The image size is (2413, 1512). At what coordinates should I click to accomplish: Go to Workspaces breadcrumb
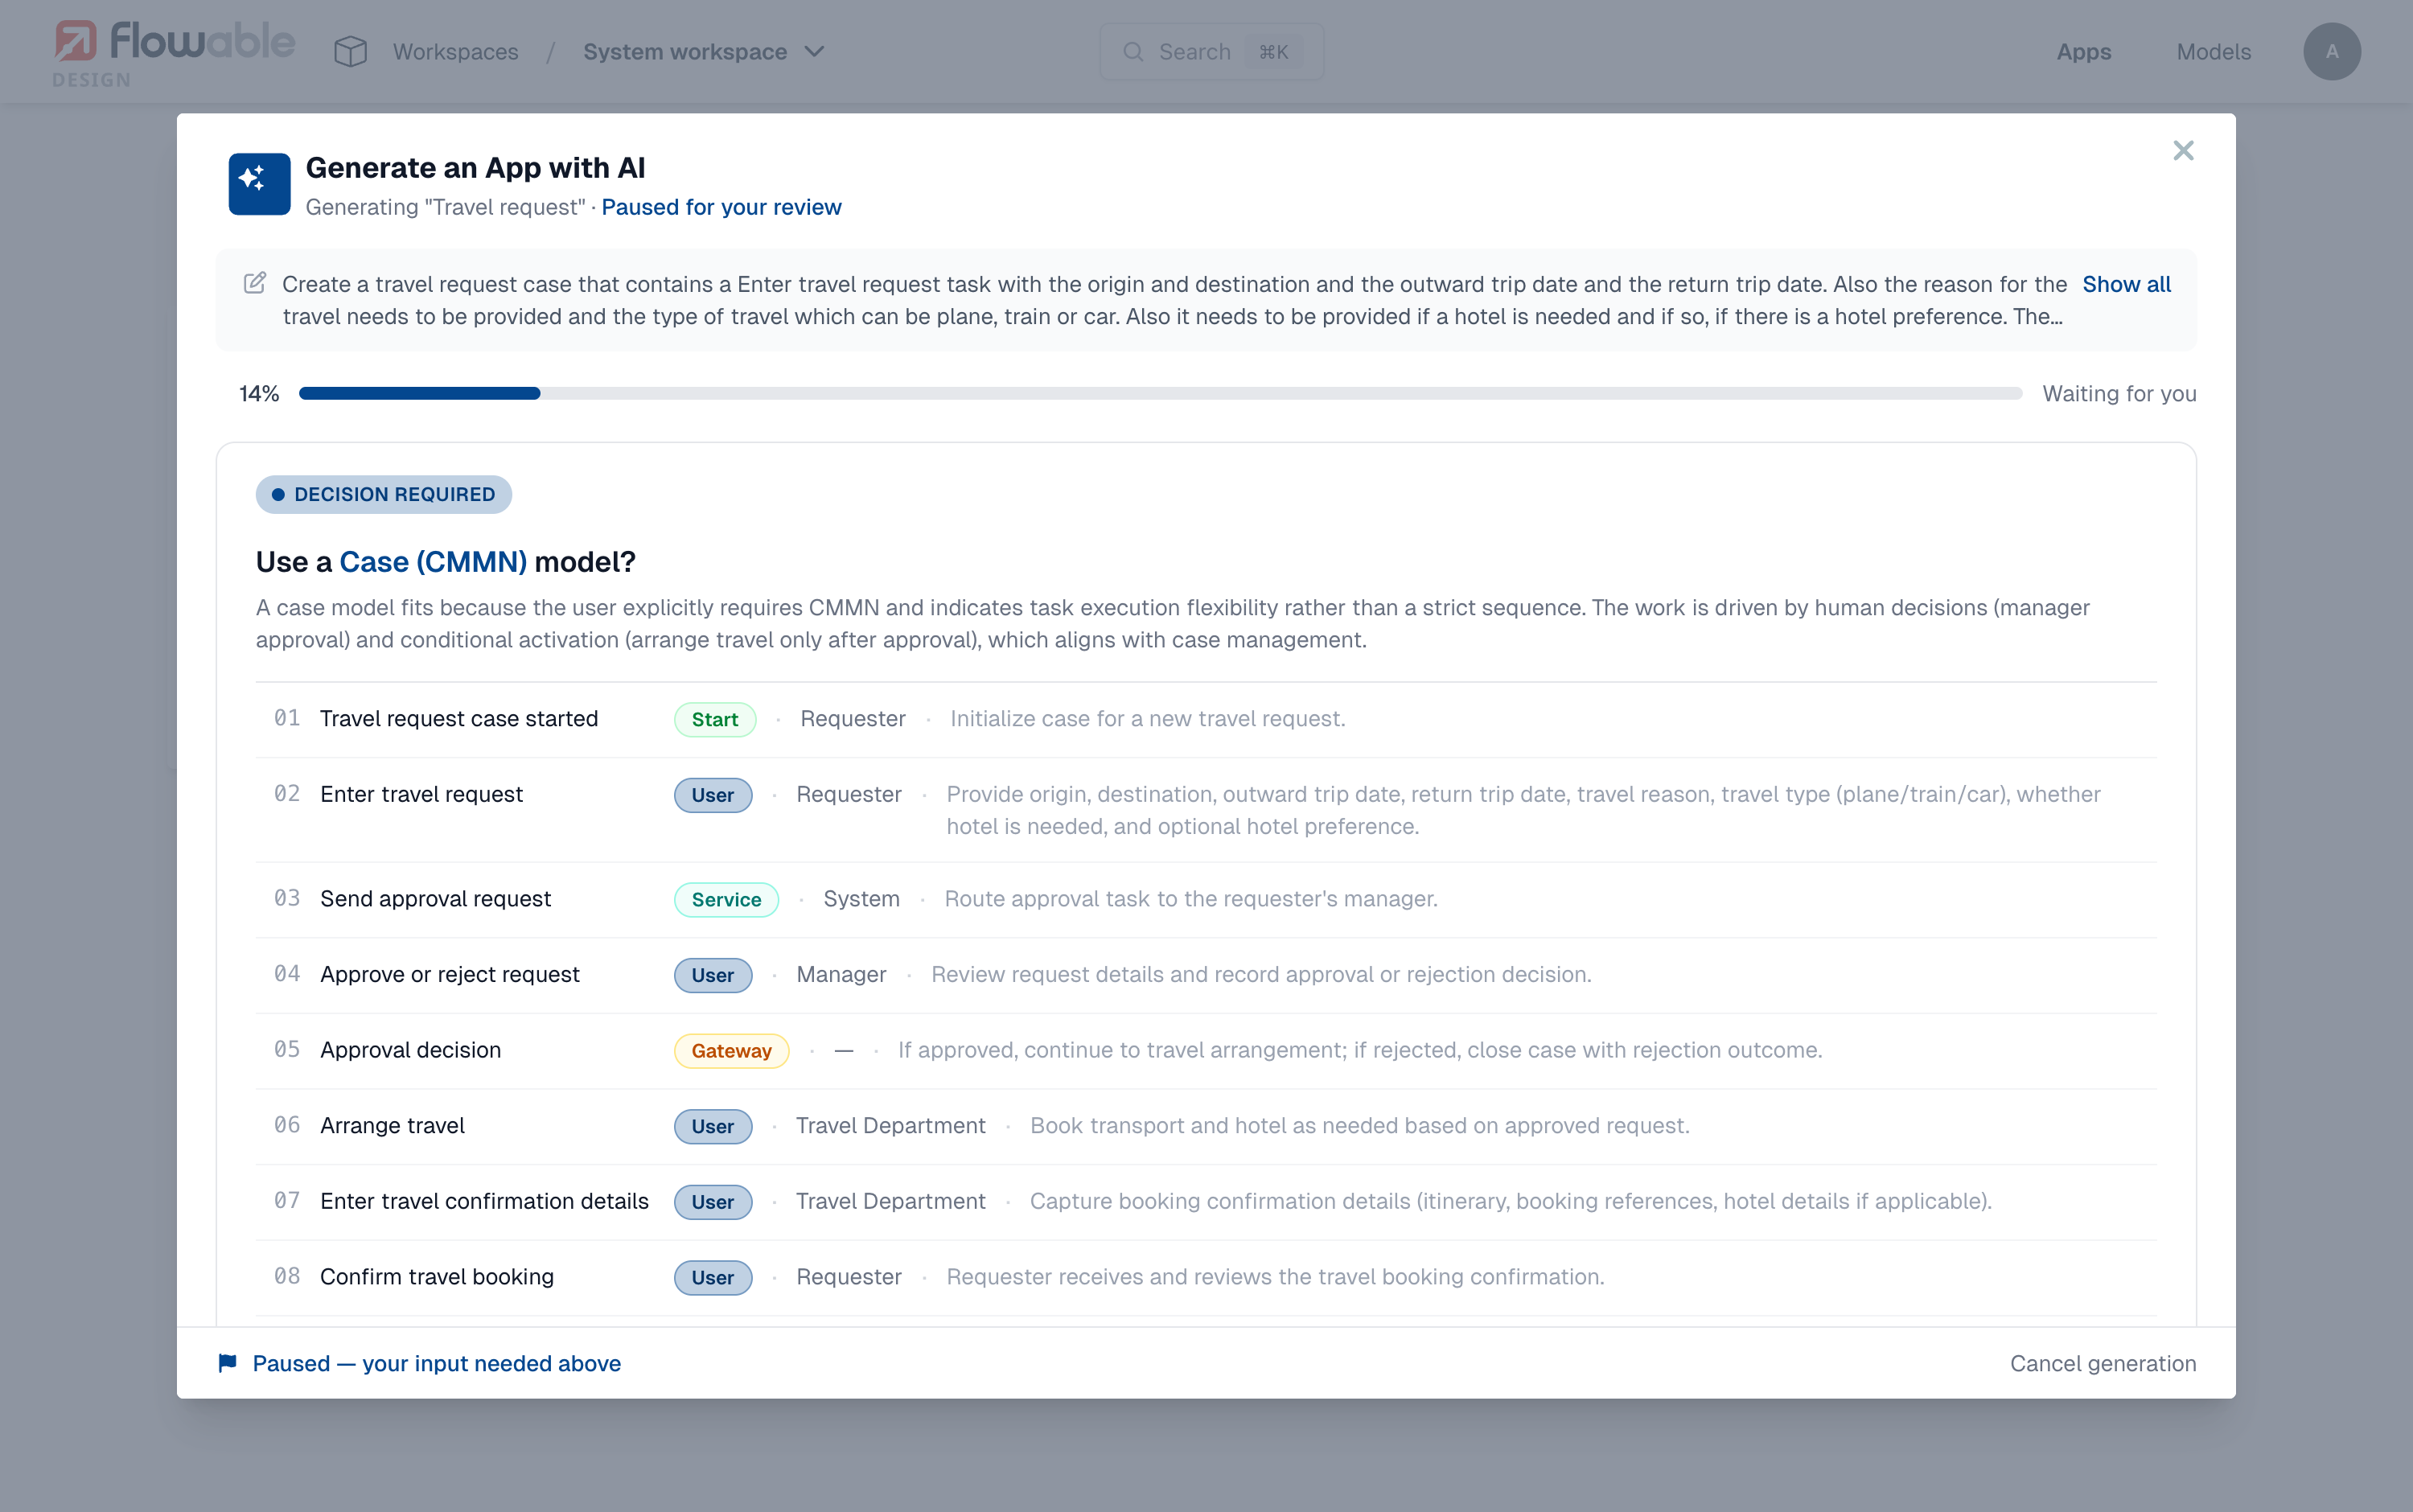456,52
